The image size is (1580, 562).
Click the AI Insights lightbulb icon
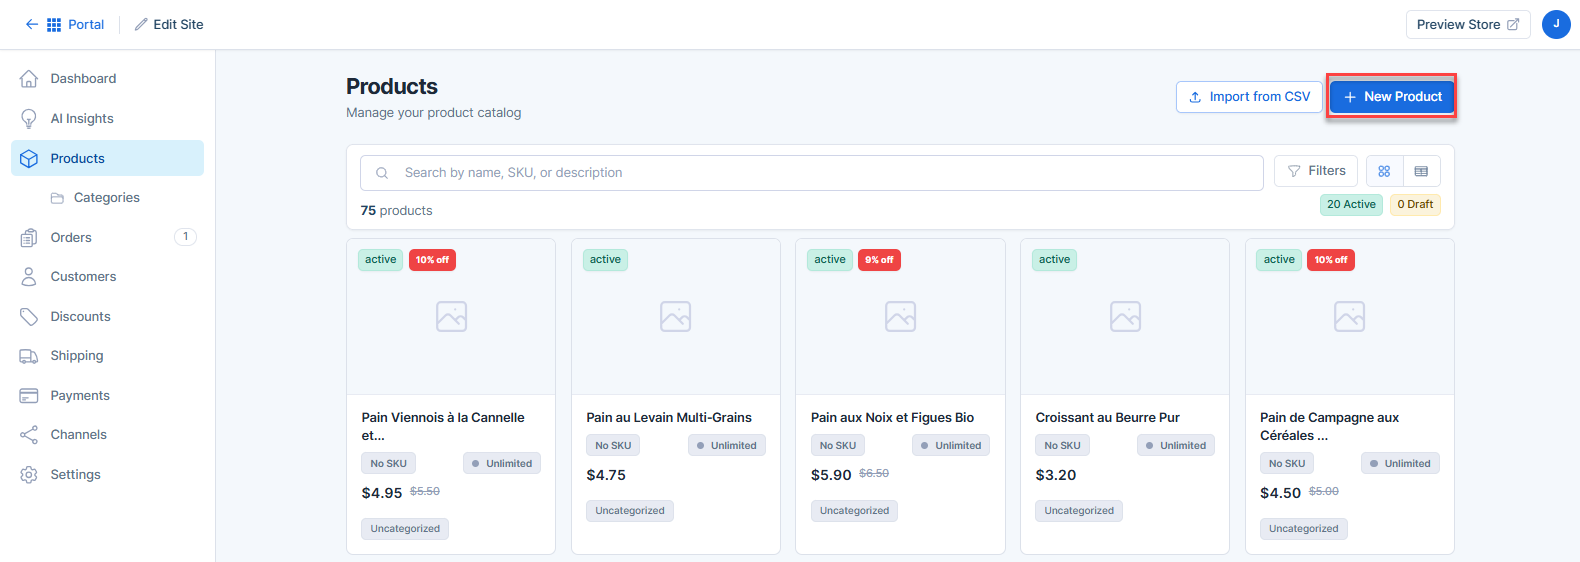point(29,118)
